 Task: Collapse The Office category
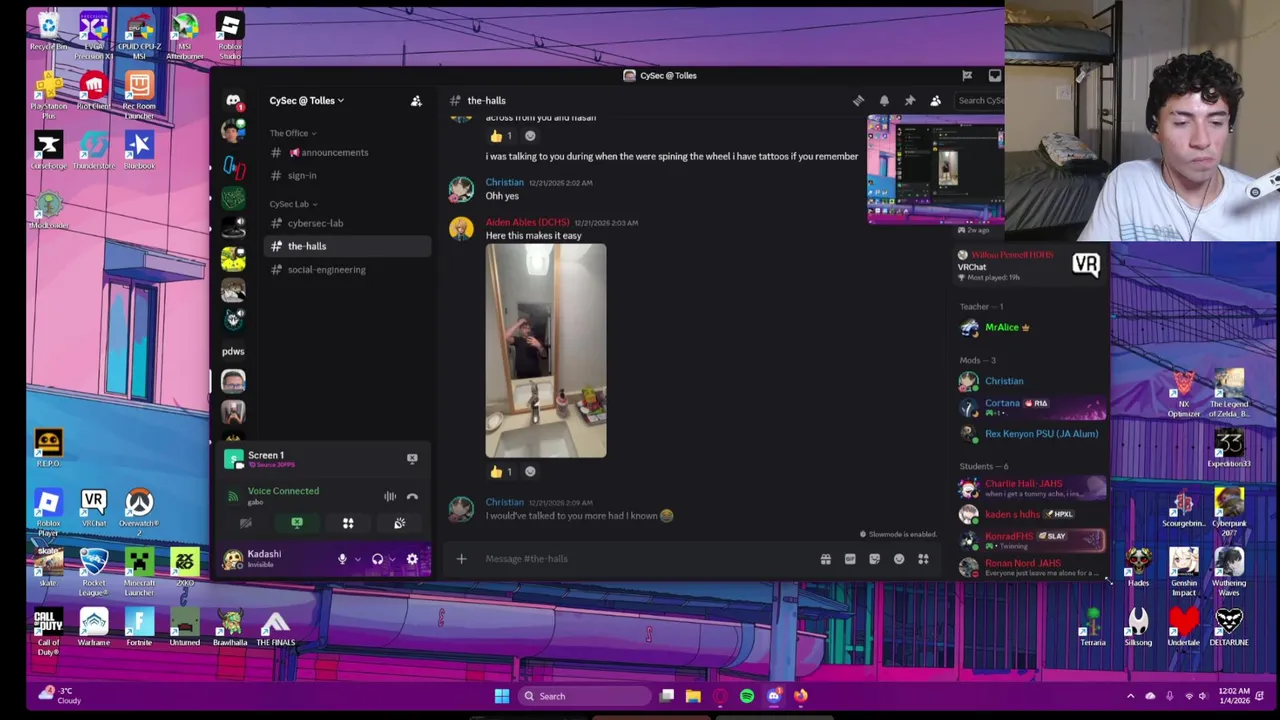[x=292, y=133]
